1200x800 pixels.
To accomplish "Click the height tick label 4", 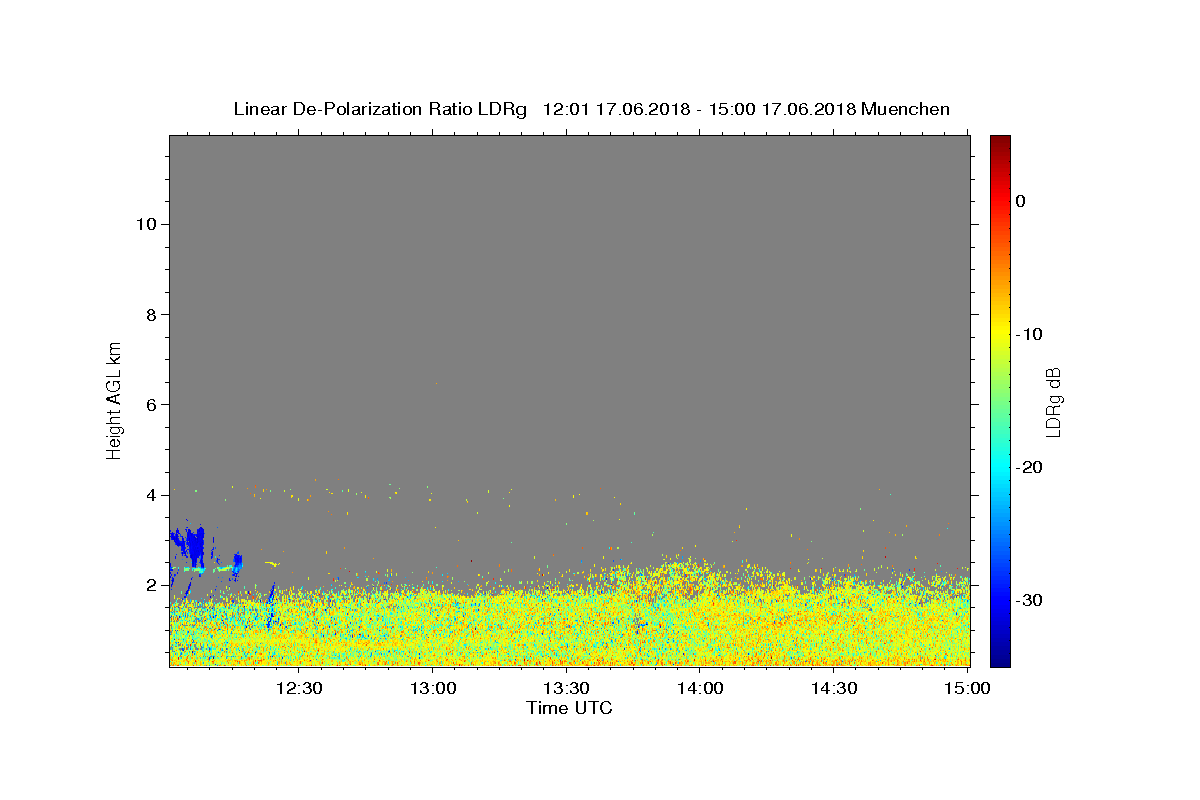I will tap(151, 495).
